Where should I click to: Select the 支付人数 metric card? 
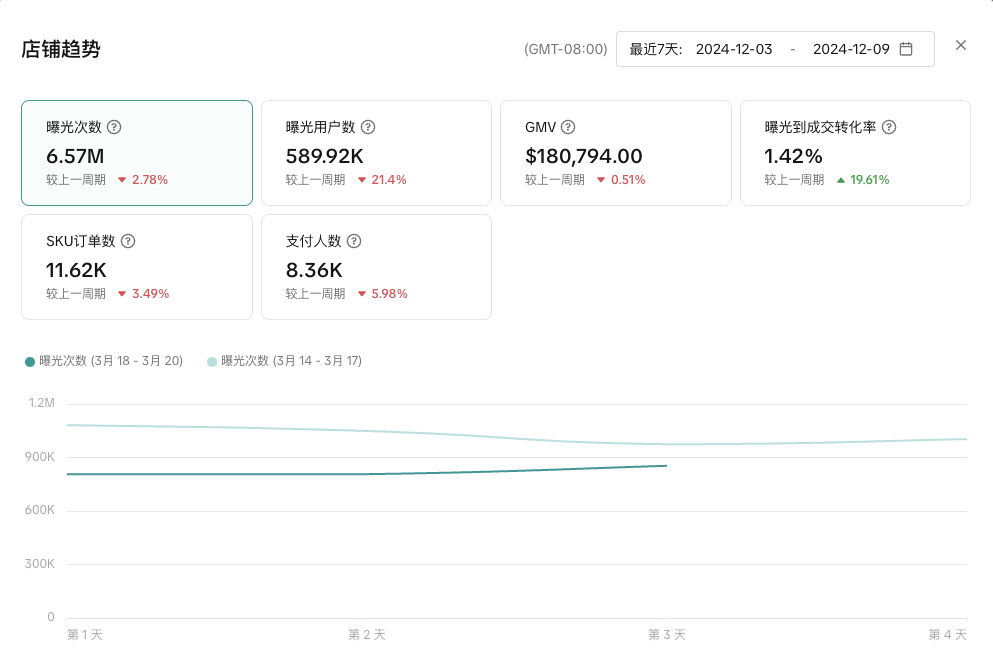(x=376, y=267)
